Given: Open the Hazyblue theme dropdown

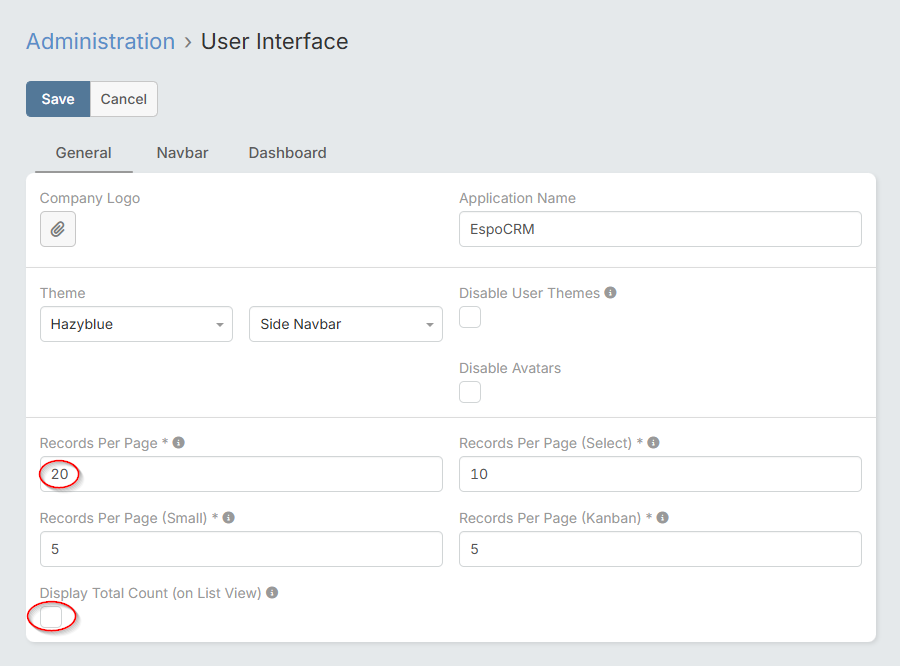Looking at the screenshot, I should (x=137, y=324).
